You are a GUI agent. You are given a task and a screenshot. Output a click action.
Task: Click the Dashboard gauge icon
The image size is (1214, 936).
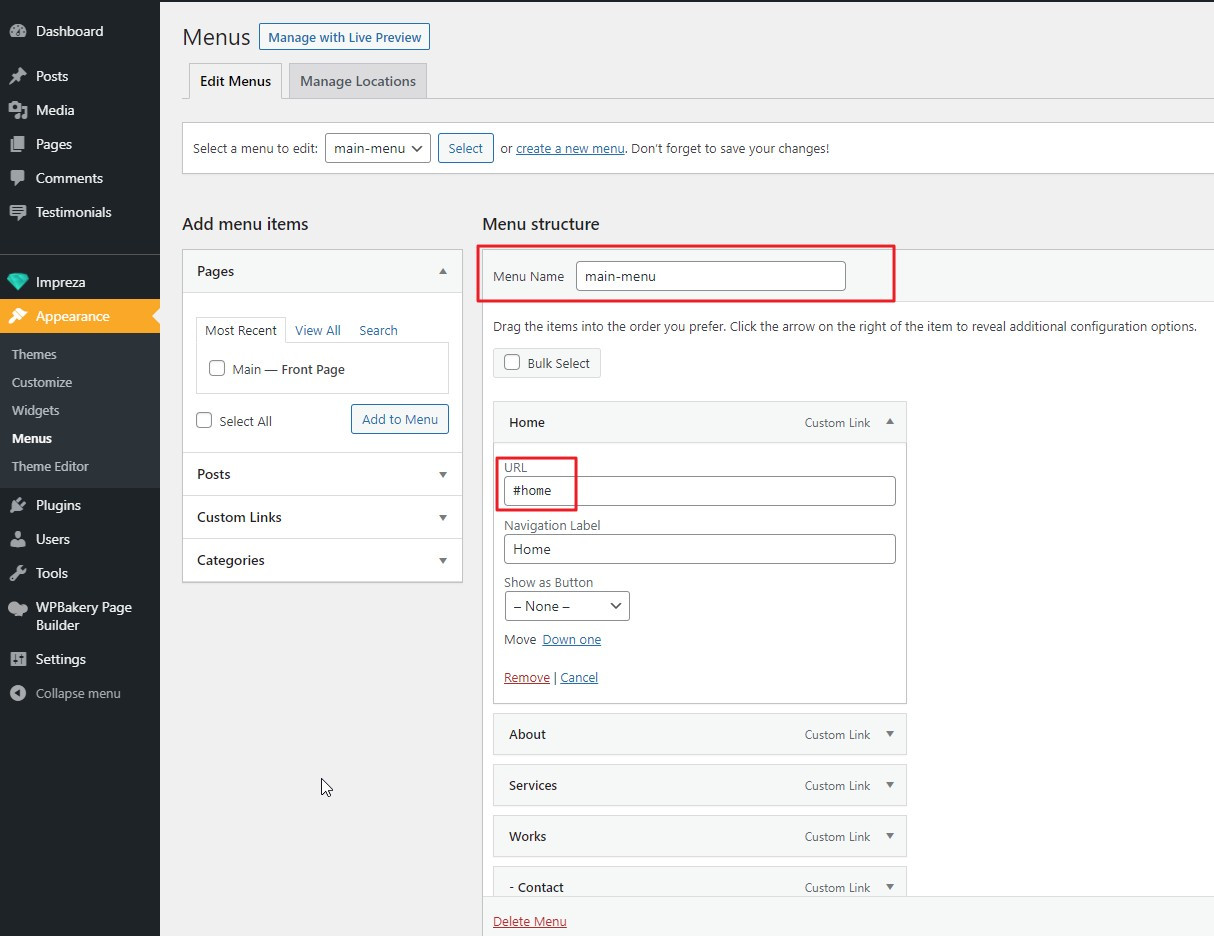click(18, 31)
